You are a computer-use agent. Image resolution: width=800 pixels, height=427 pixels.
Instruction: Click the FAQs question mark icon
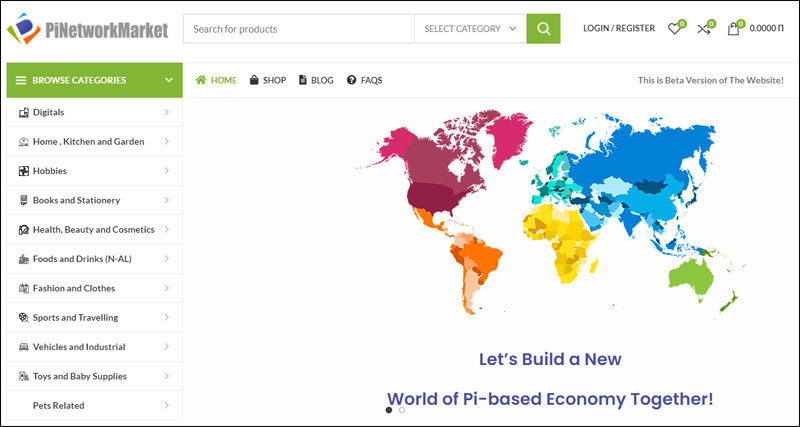351,80
